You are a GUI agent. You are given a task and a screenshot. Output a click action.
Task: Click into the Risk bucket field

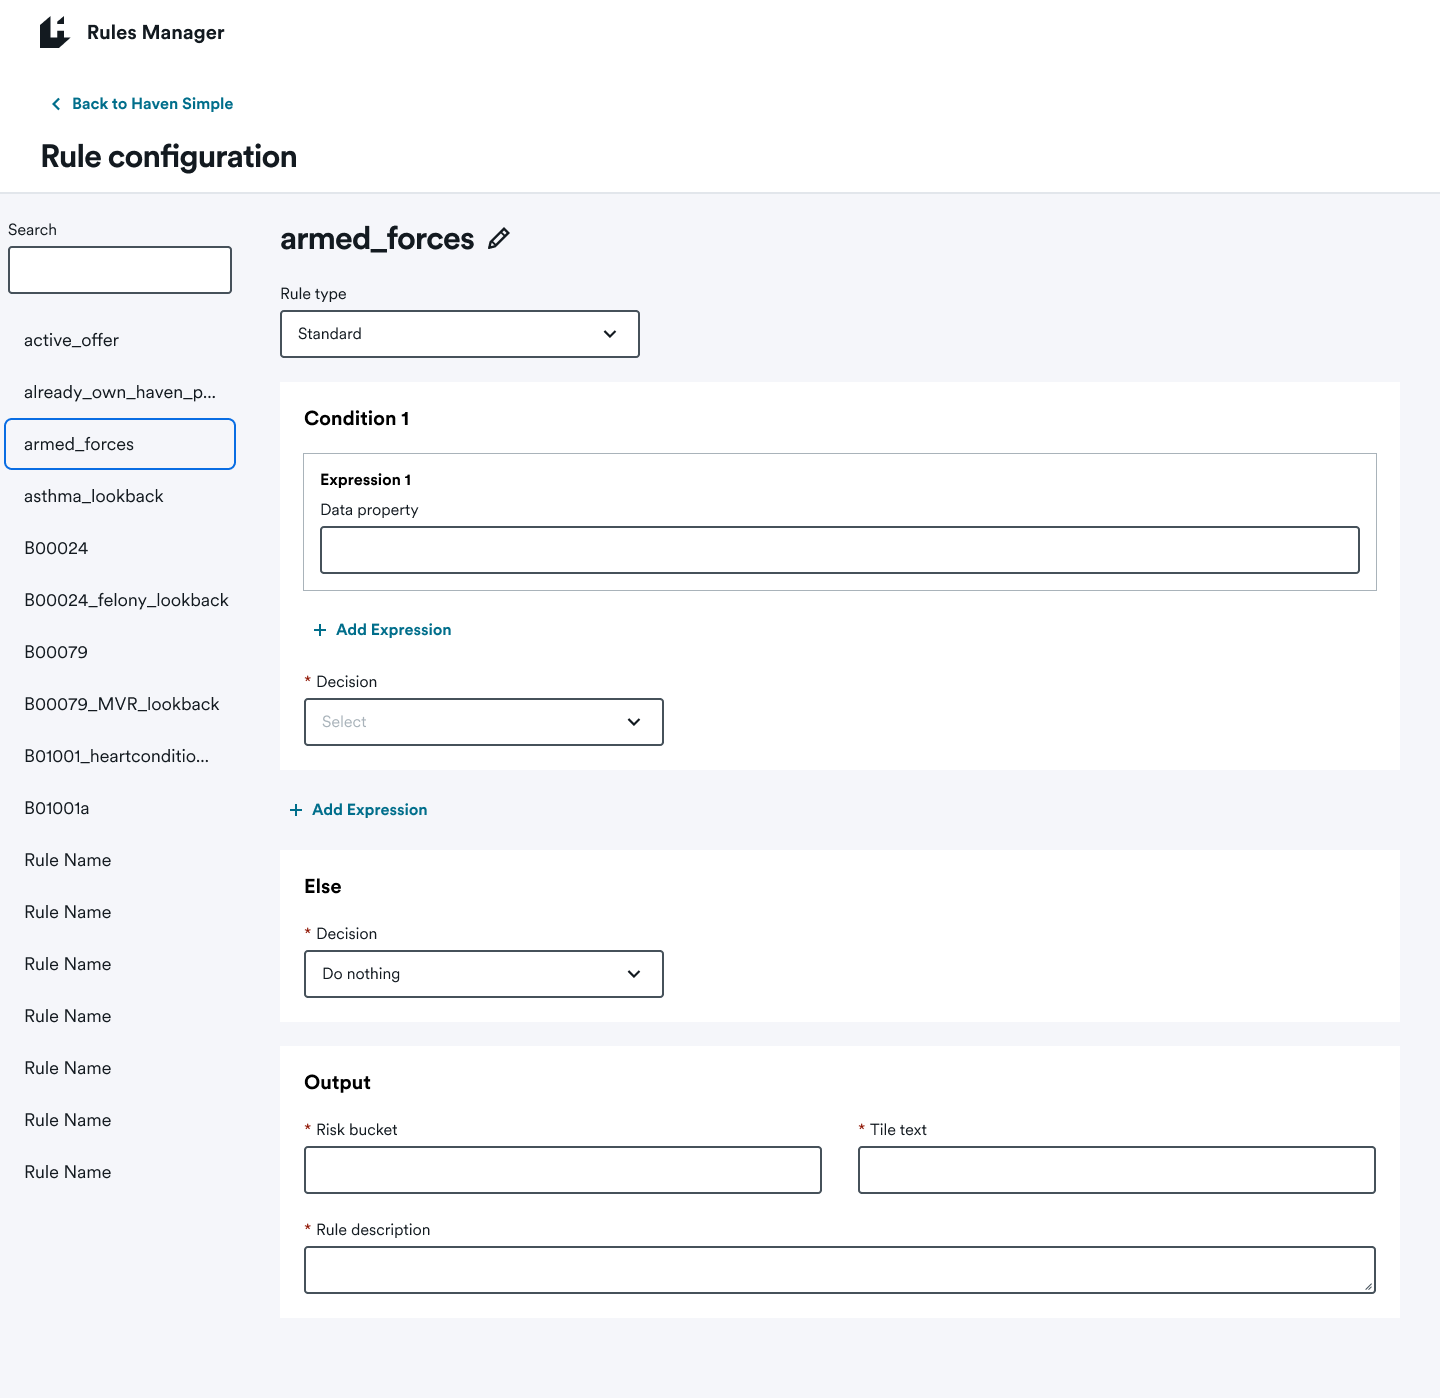[562, 1170]
